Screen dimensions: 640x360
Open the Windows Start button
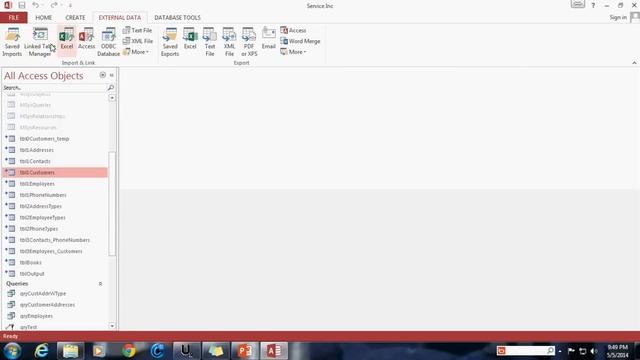(13, 351)
